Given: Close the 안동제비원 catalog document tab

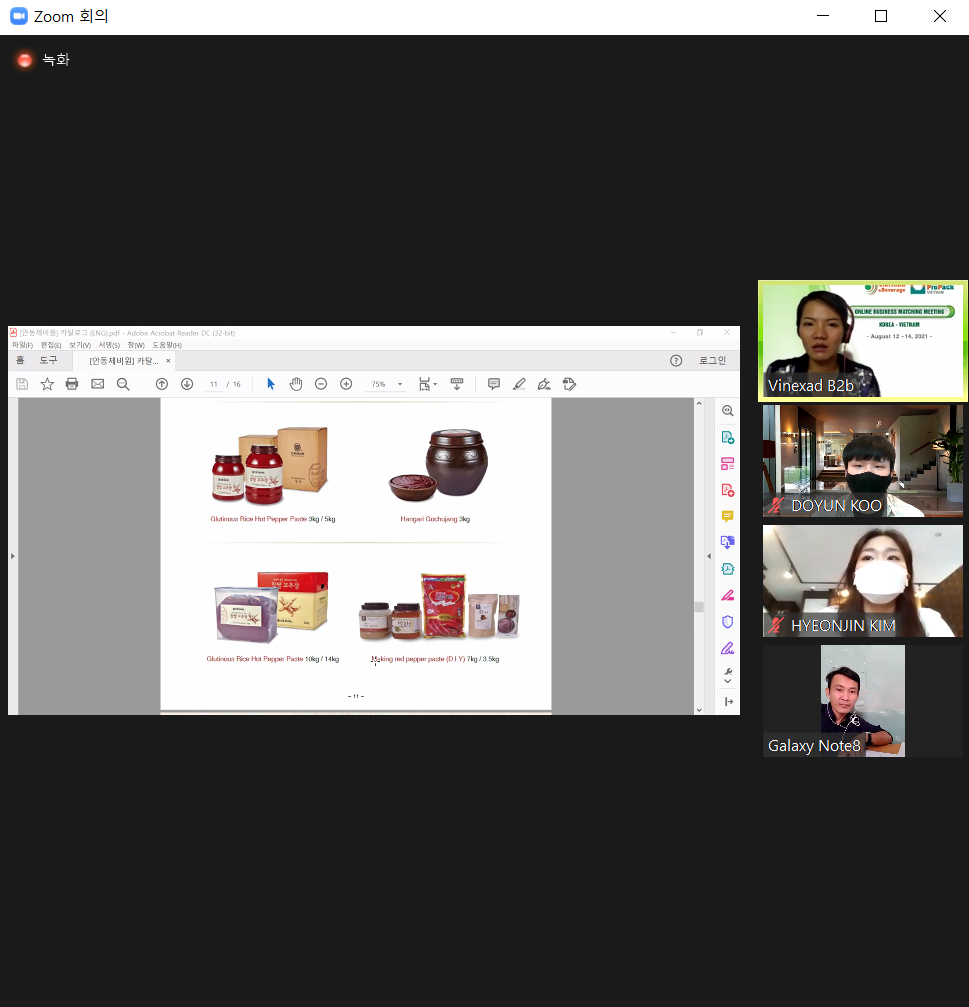Looking at the screenshot, I should [x=168, y=361].
